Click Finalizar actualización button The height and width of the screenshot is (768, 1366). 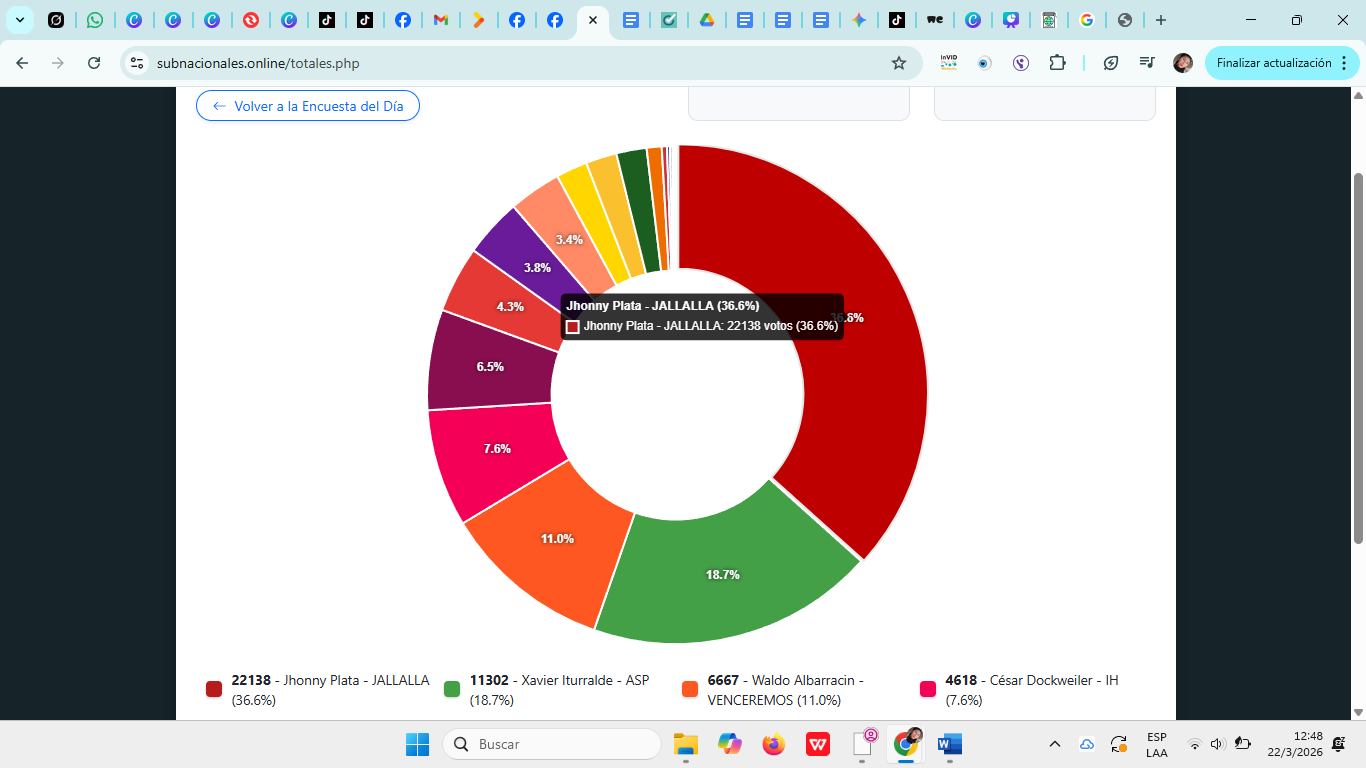pyautogui.click(x=1273, y=63)
